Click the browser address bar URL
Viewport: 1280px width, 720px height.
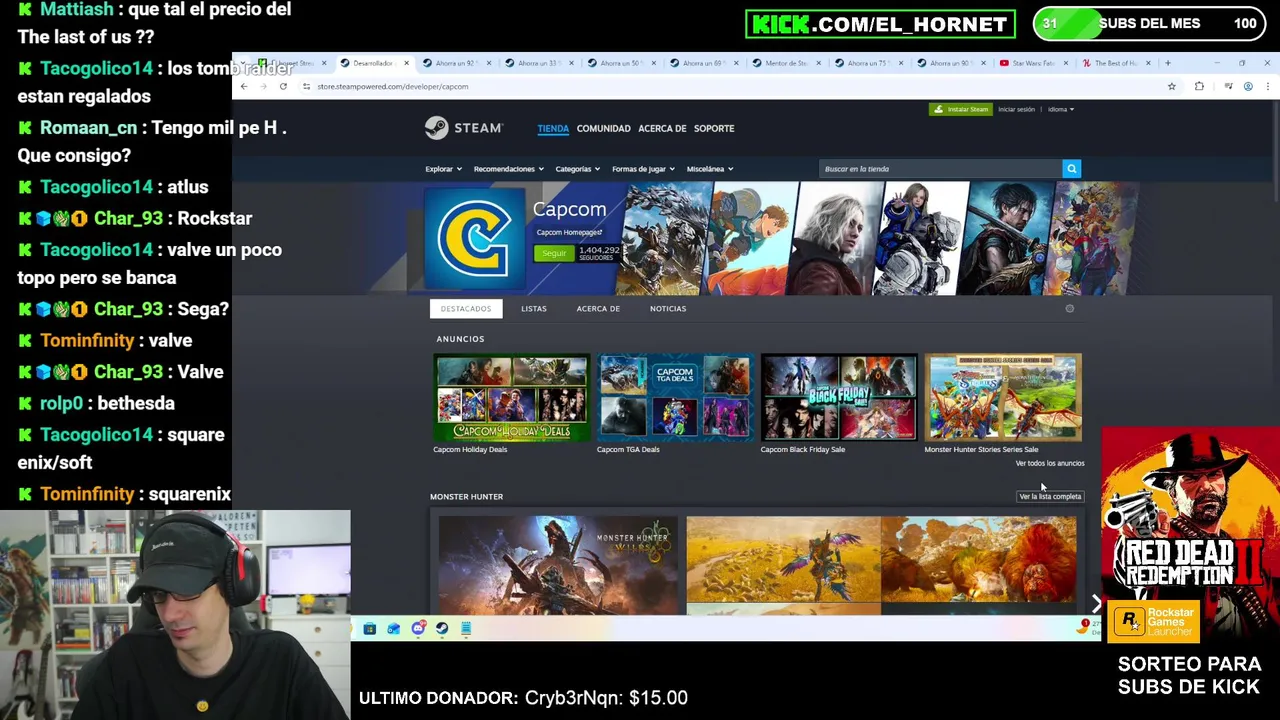point(392,87)
